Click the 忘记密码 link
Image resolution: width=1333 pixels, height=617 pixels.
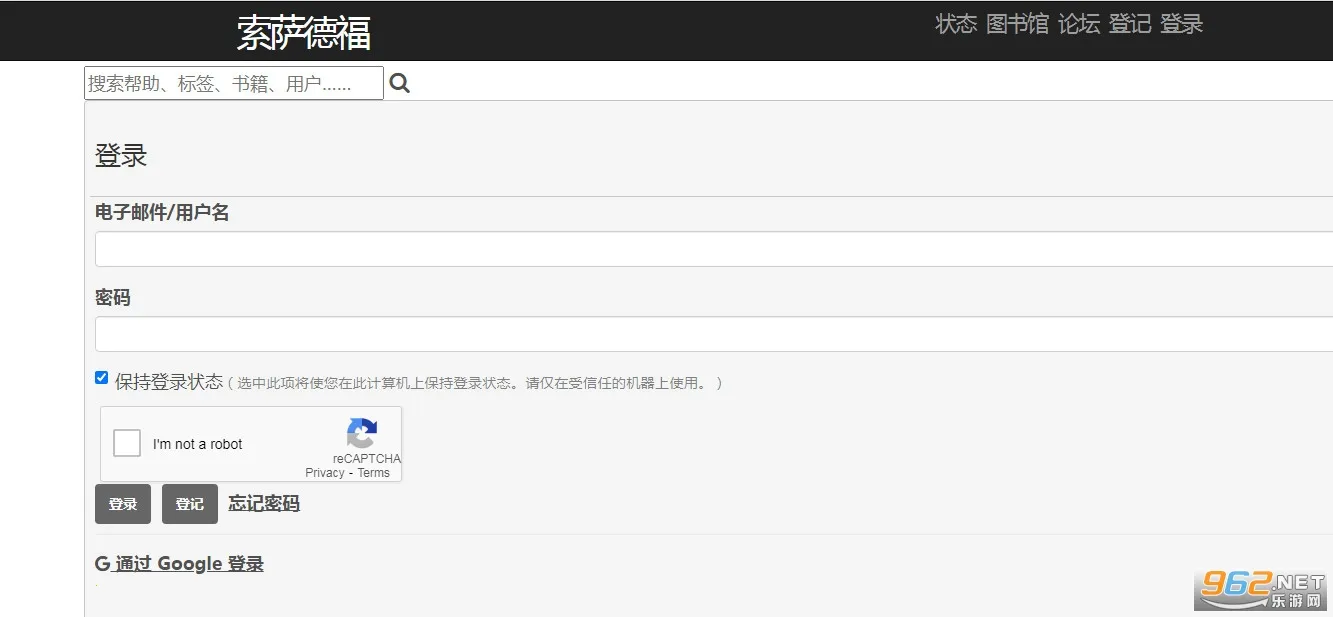point(263,503)
